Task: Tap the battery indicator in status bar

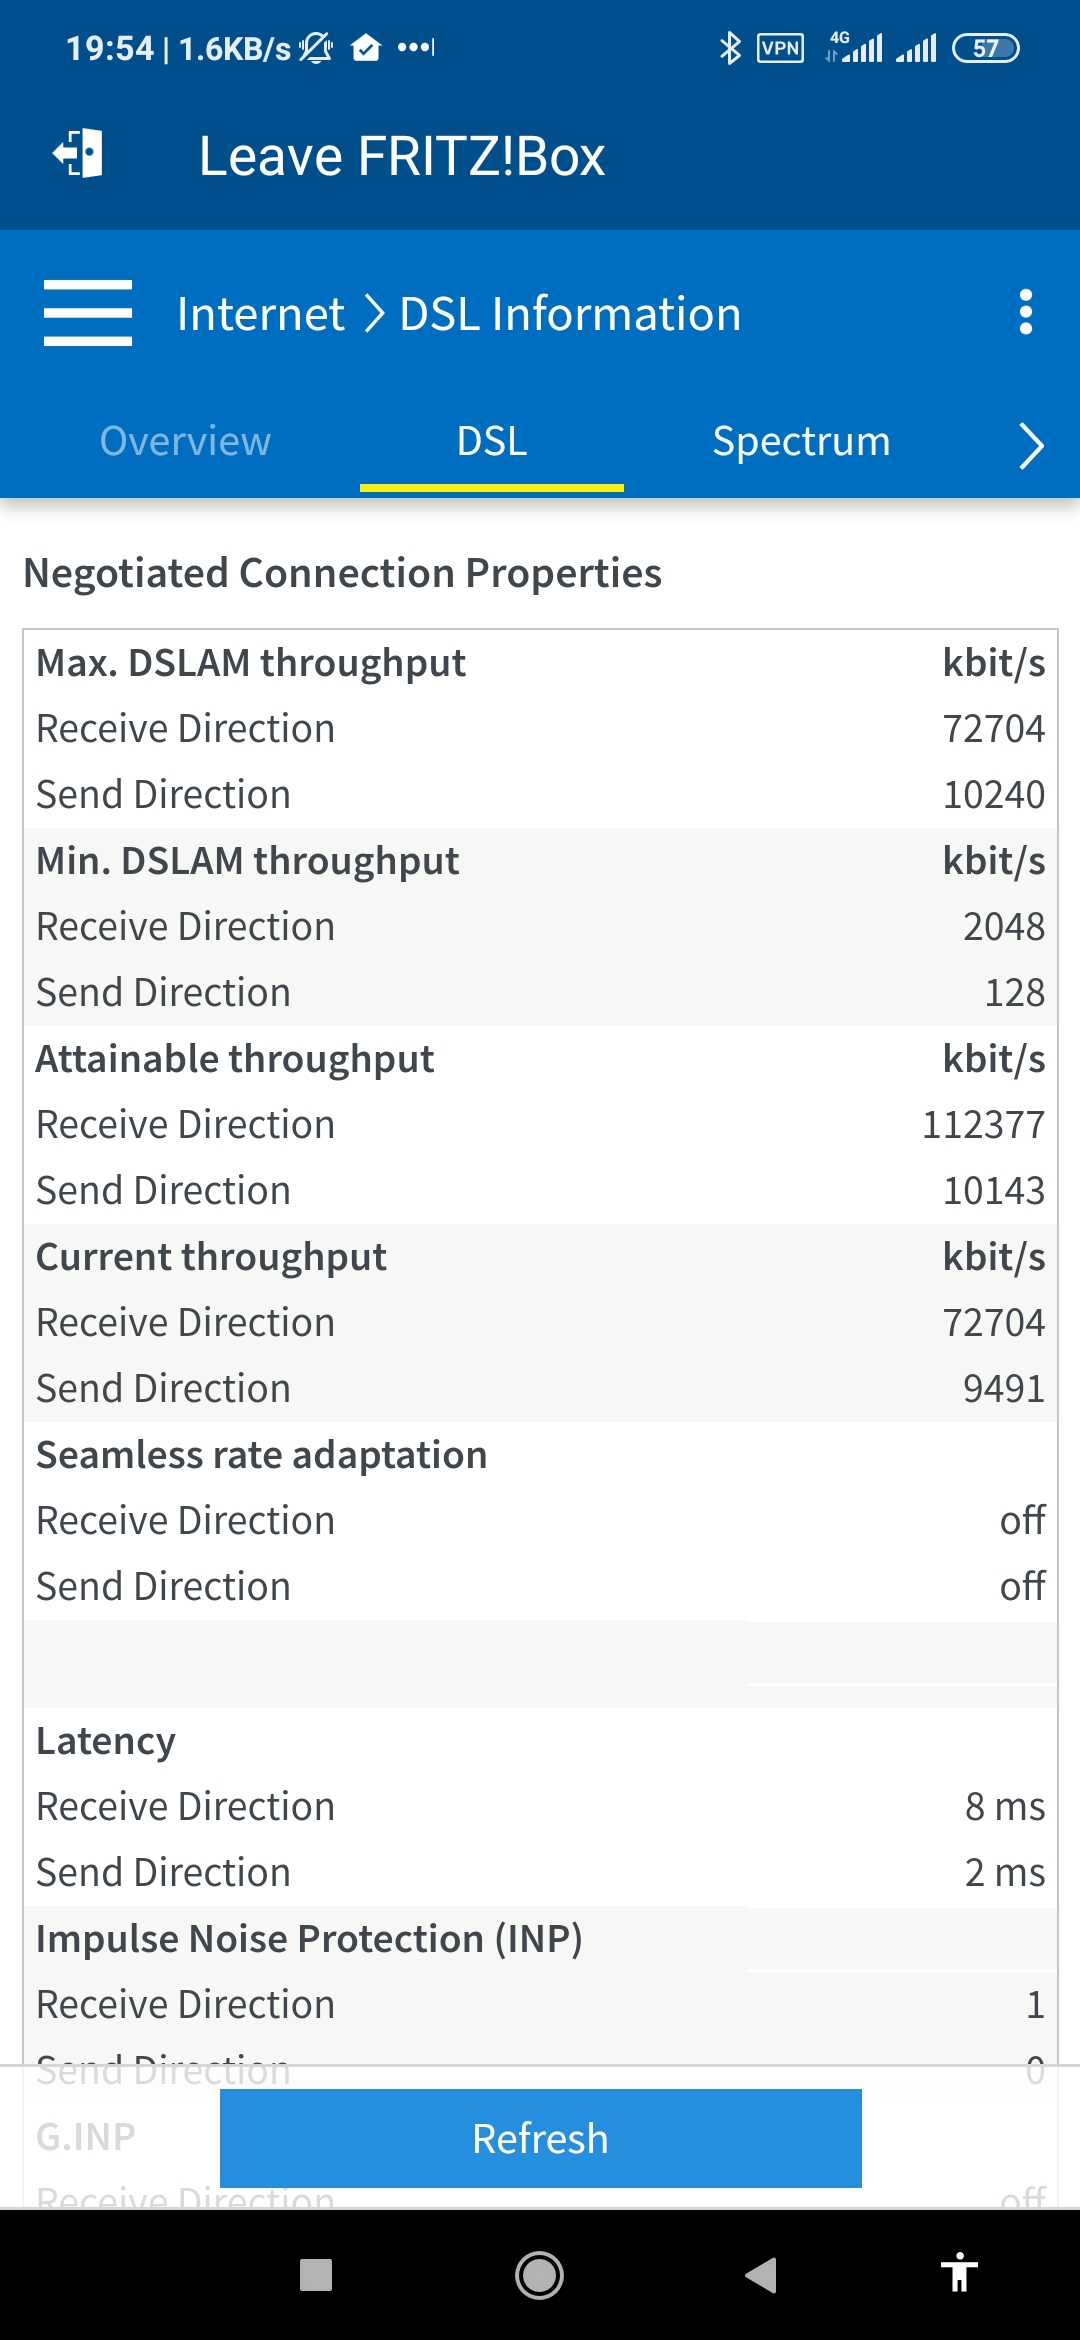Action: point(986,48)
